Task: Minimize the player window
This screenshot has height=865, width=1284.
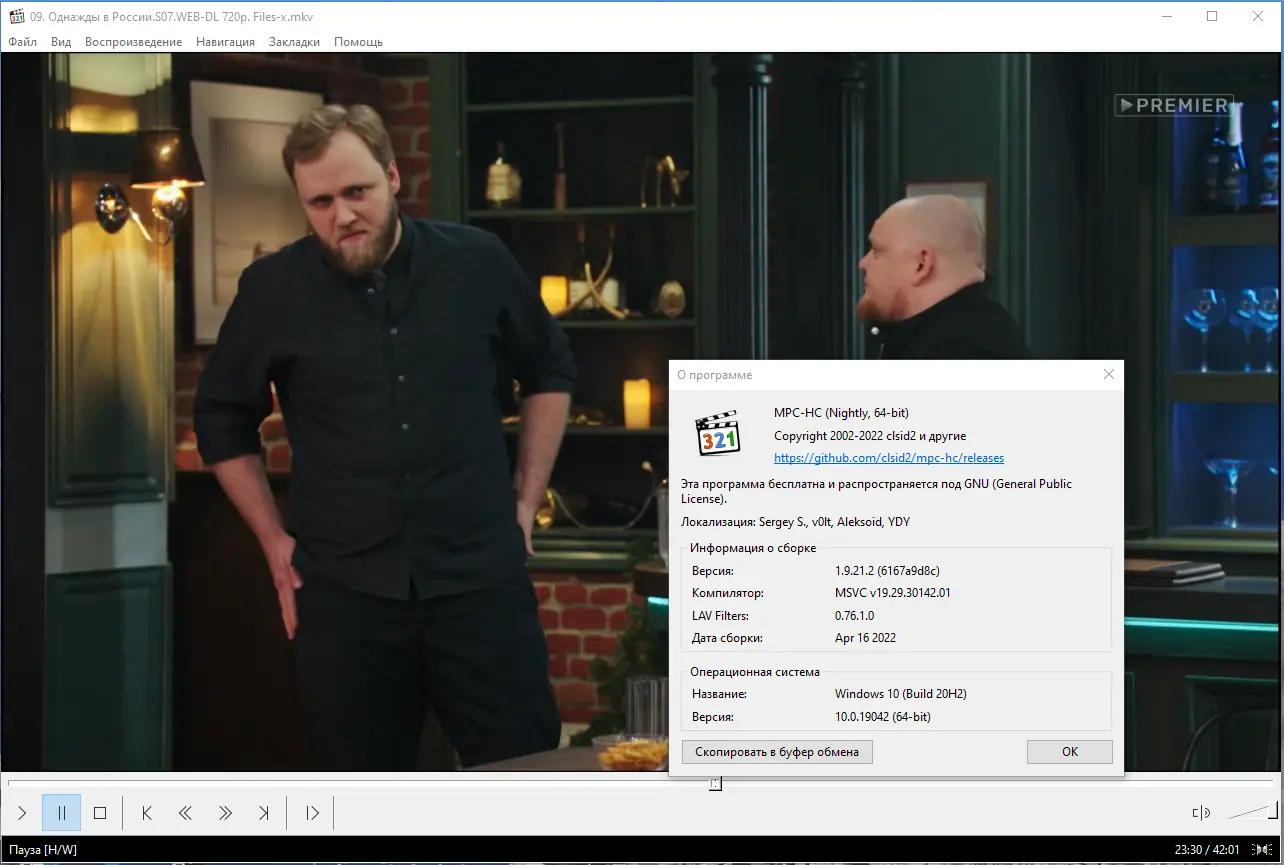Action: click(1166, 16)
